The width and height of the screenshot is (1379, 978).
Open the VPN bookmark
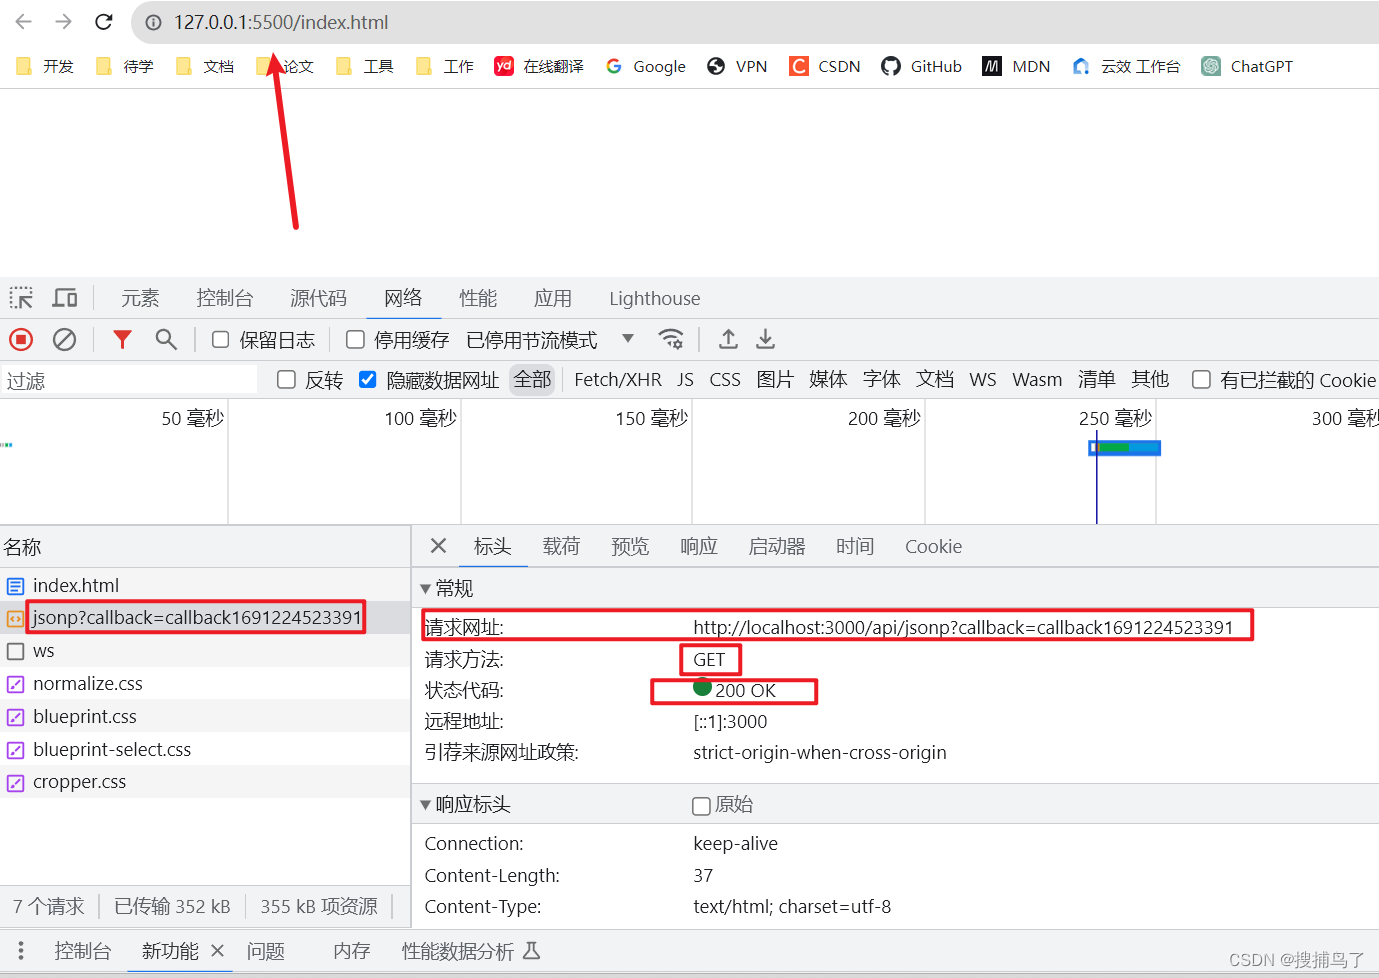(737, 66)
